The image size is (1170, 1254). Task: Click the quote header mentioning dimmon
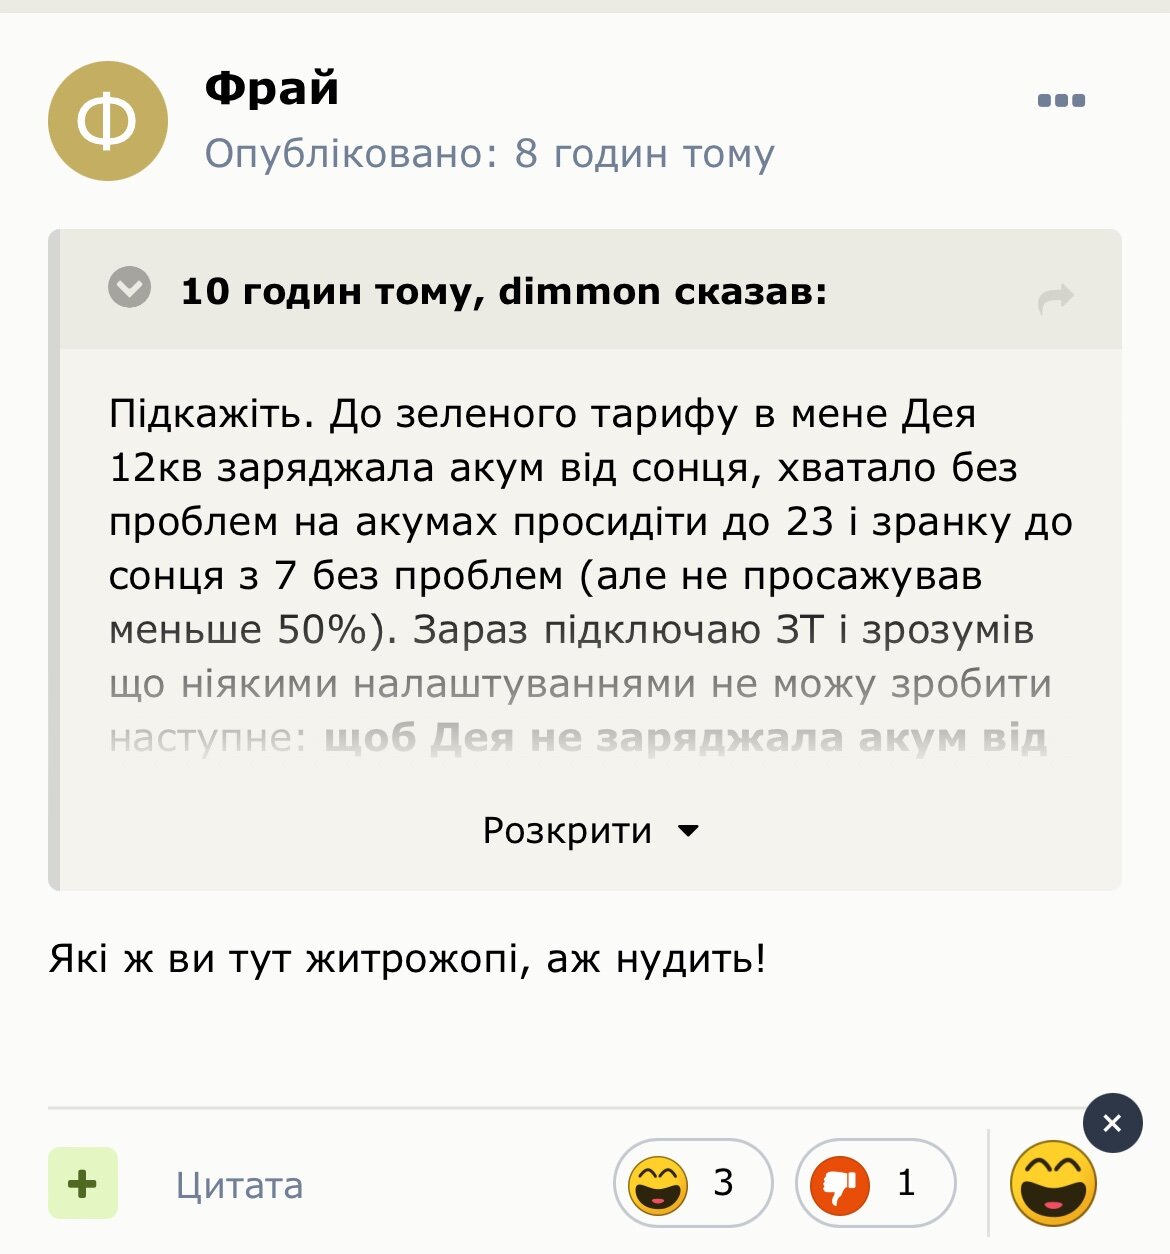[504, 291]
